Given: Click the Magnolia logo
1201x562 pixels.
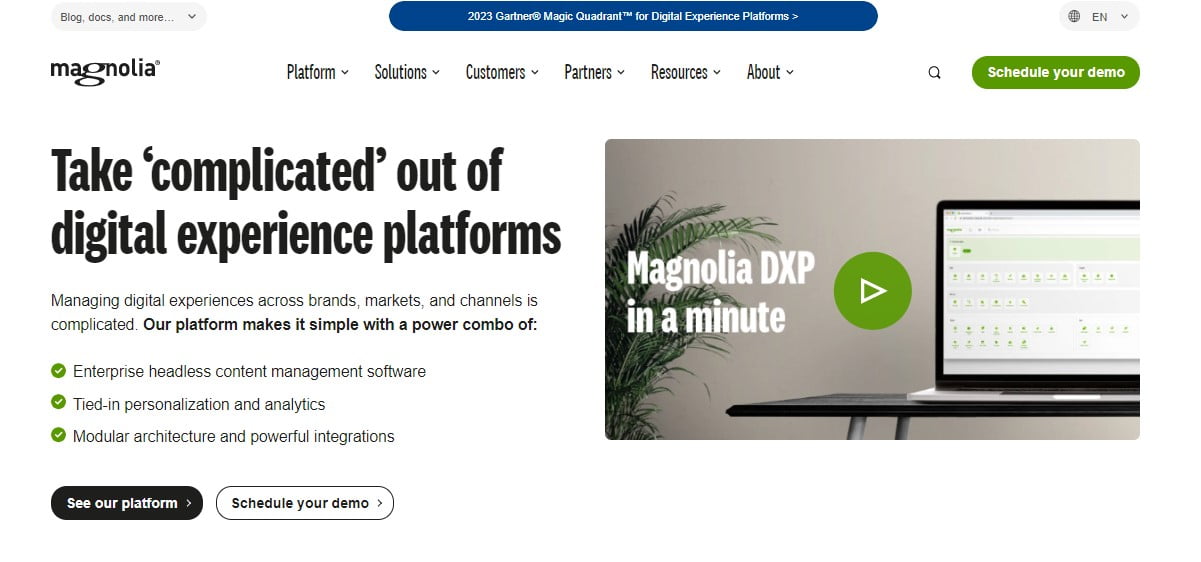Looking at the screenshot, I should [x=105, y=71].
